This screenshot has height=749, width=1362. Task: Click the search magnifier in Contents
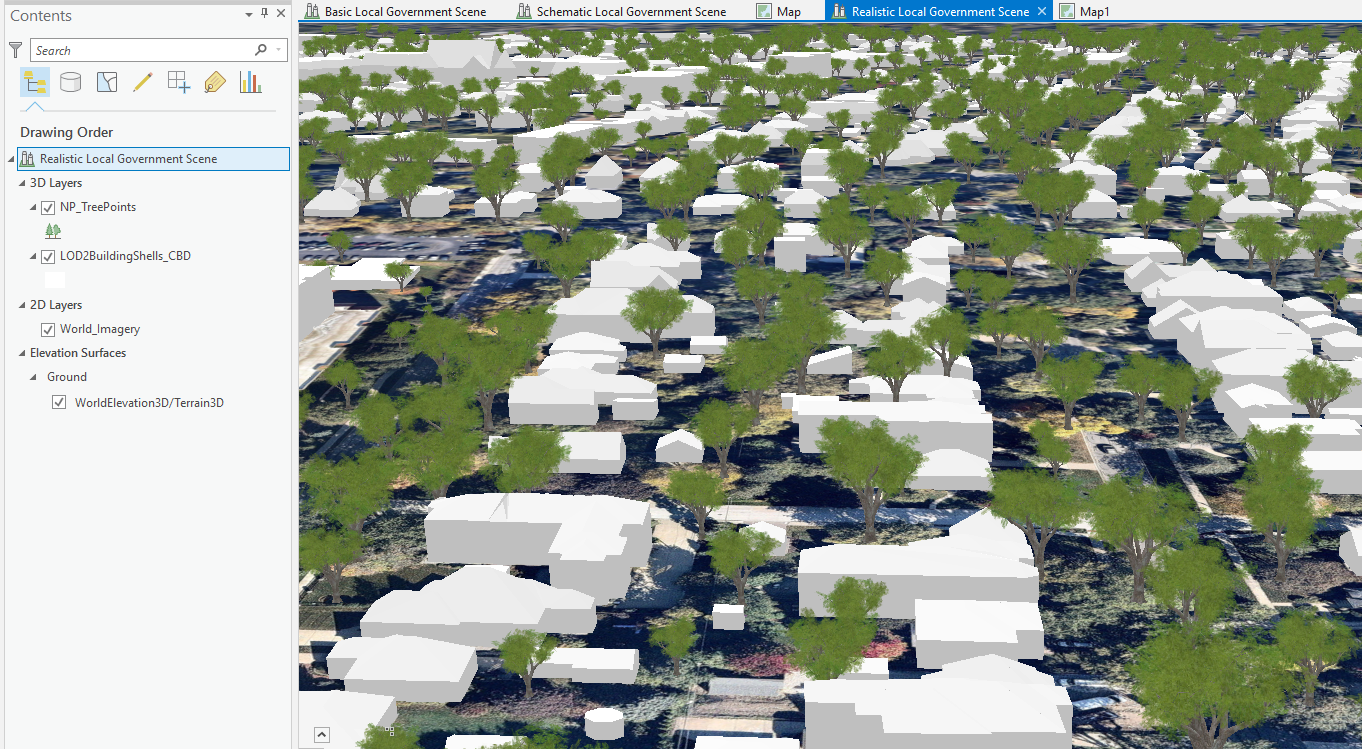point(260,48)
